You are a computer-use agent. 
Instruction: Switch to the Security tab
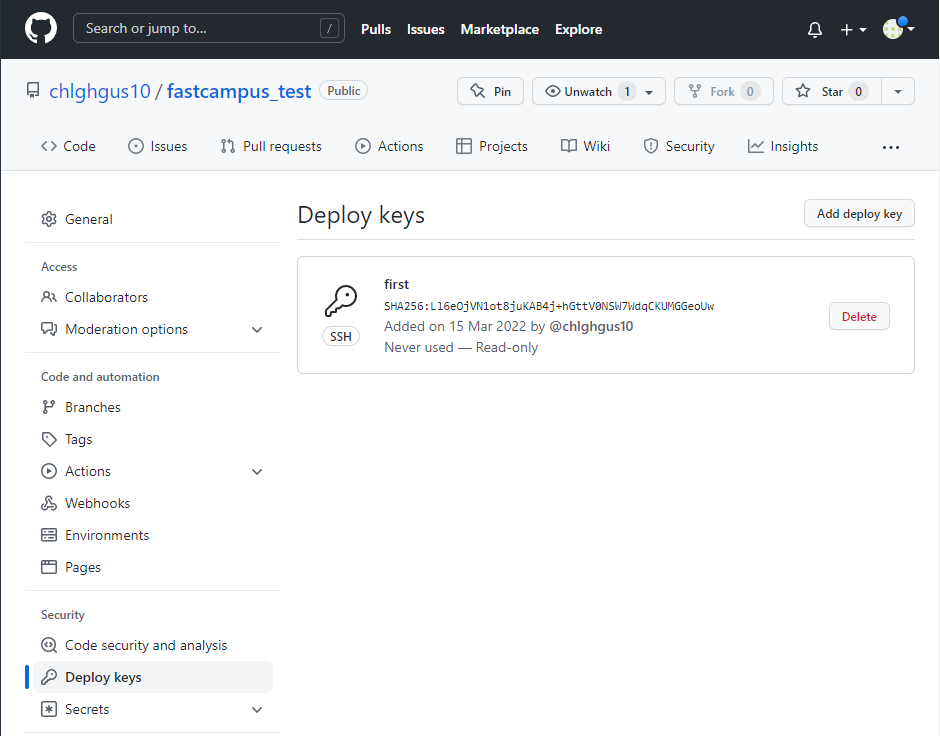point(679,146)
